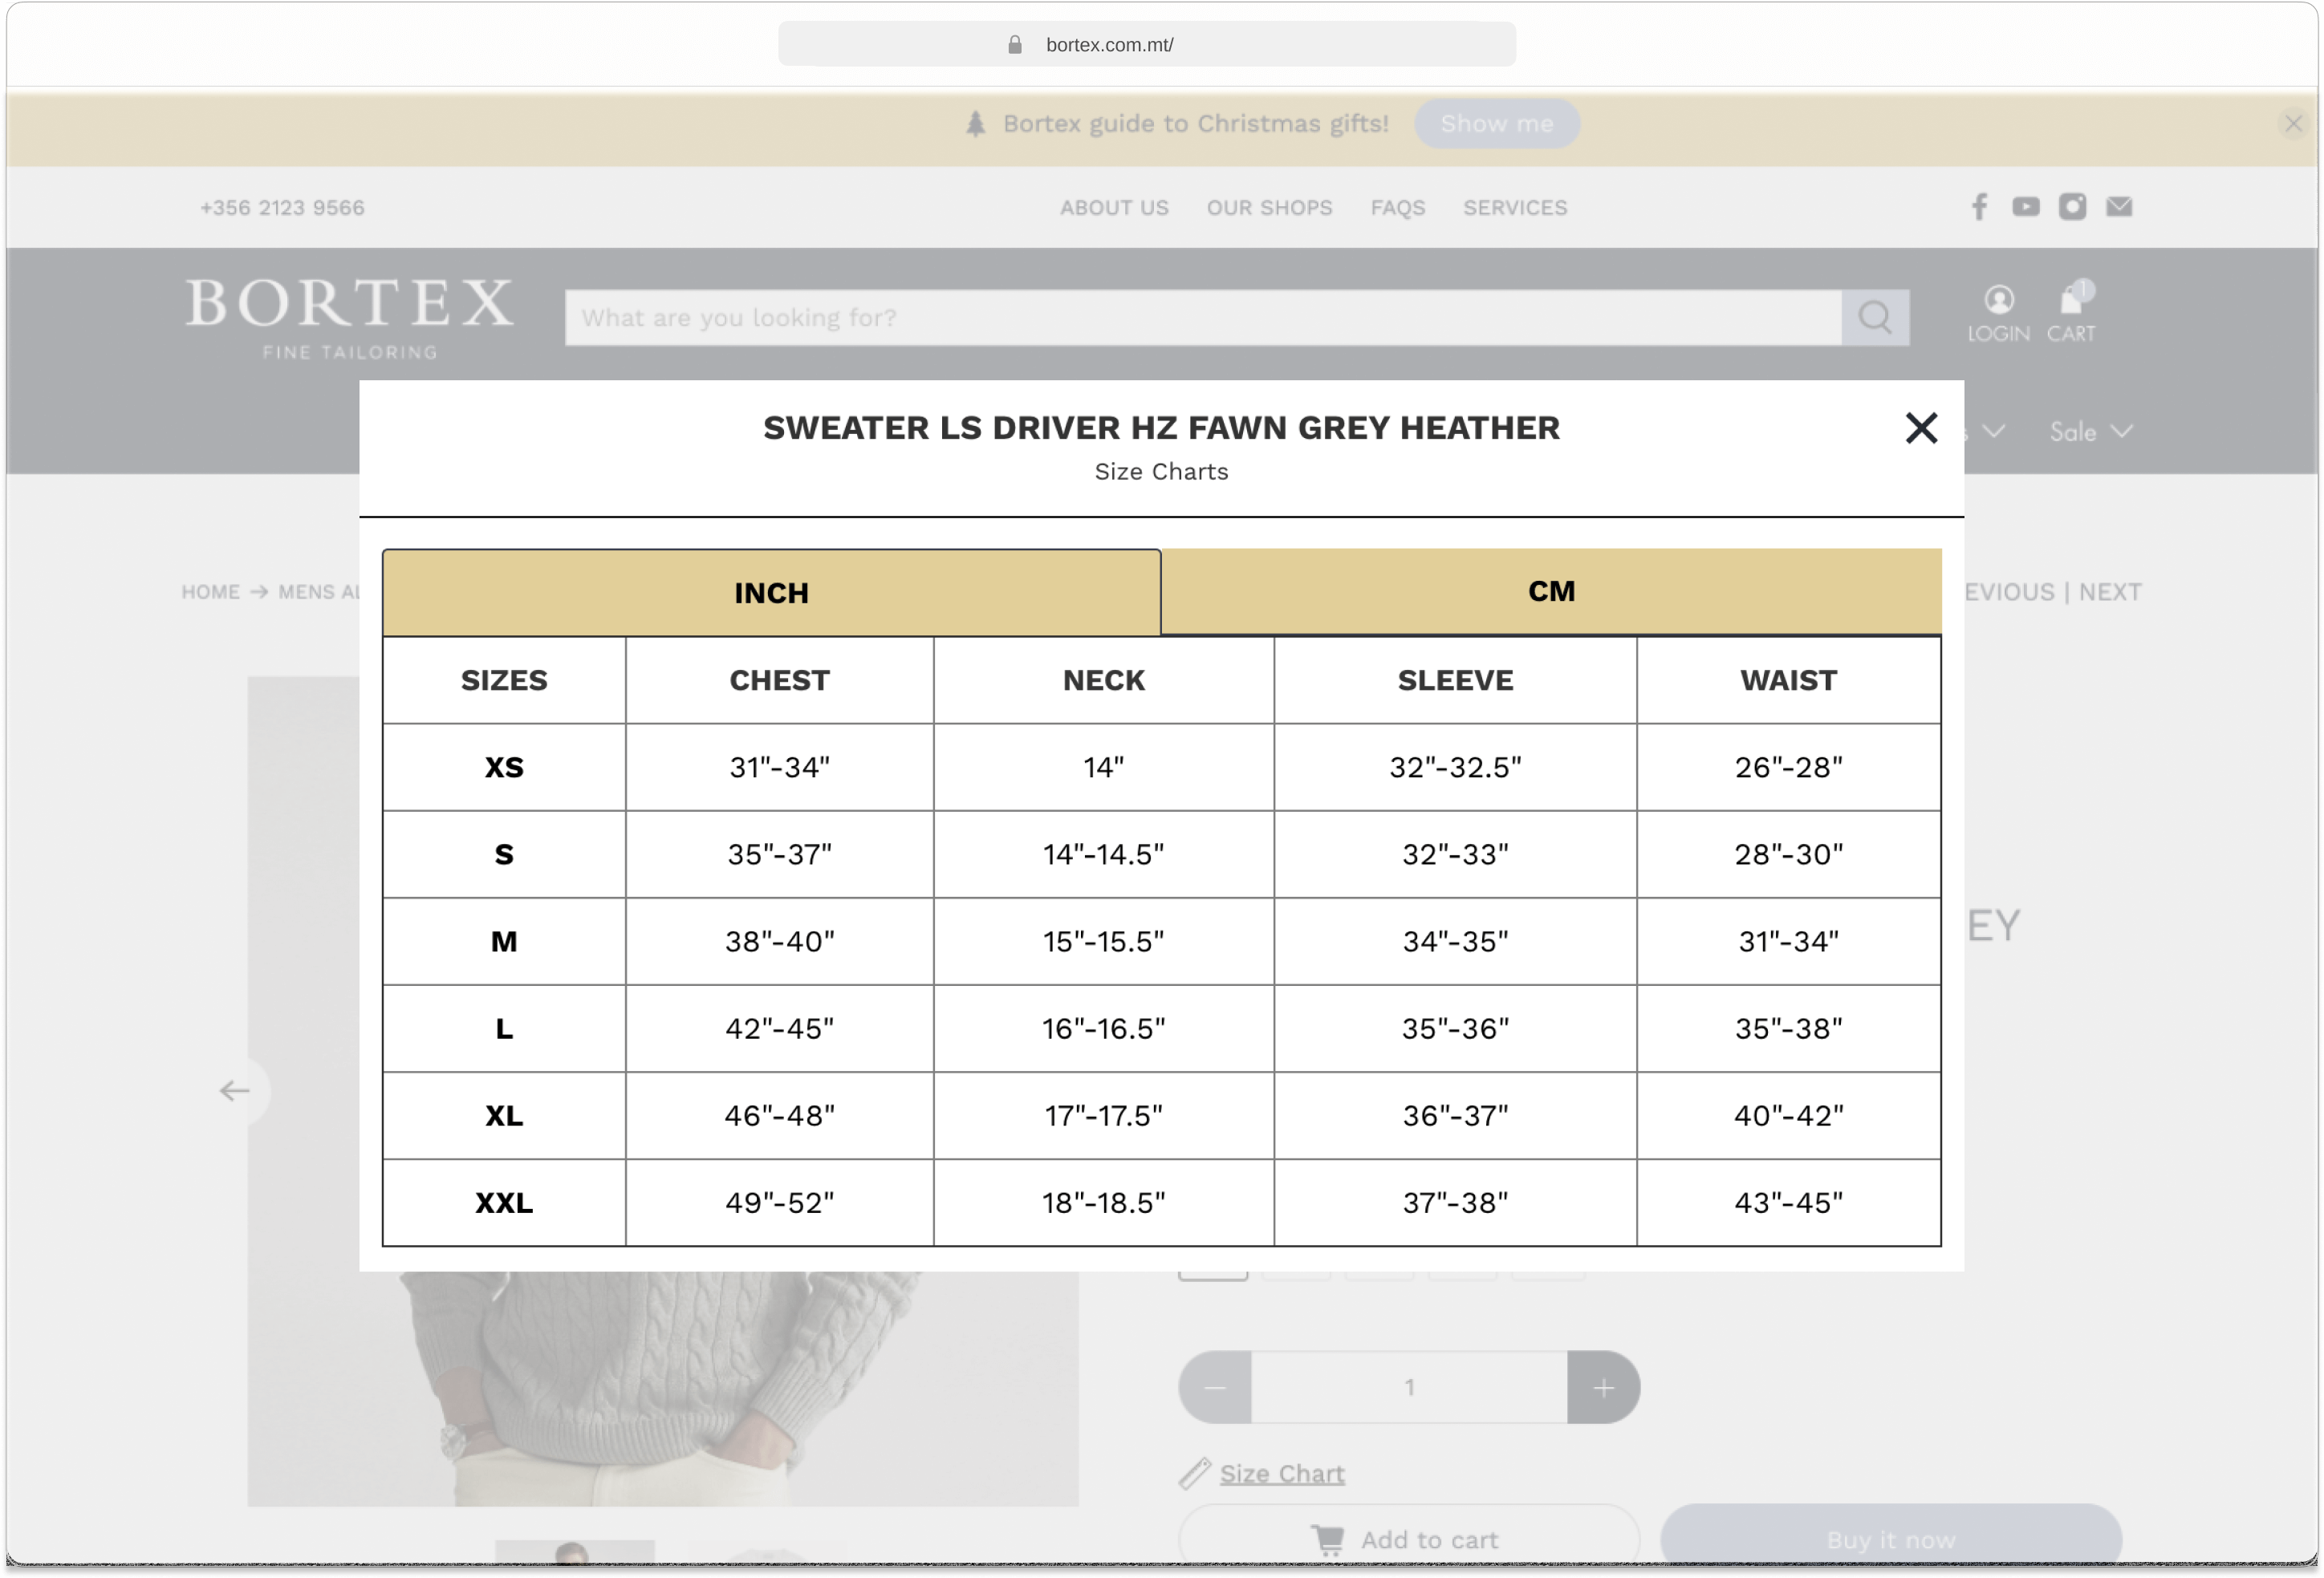Open the ABOUT US menu item
This screenshot has height=1578, width=2324.
click(x=1114, y=208)
